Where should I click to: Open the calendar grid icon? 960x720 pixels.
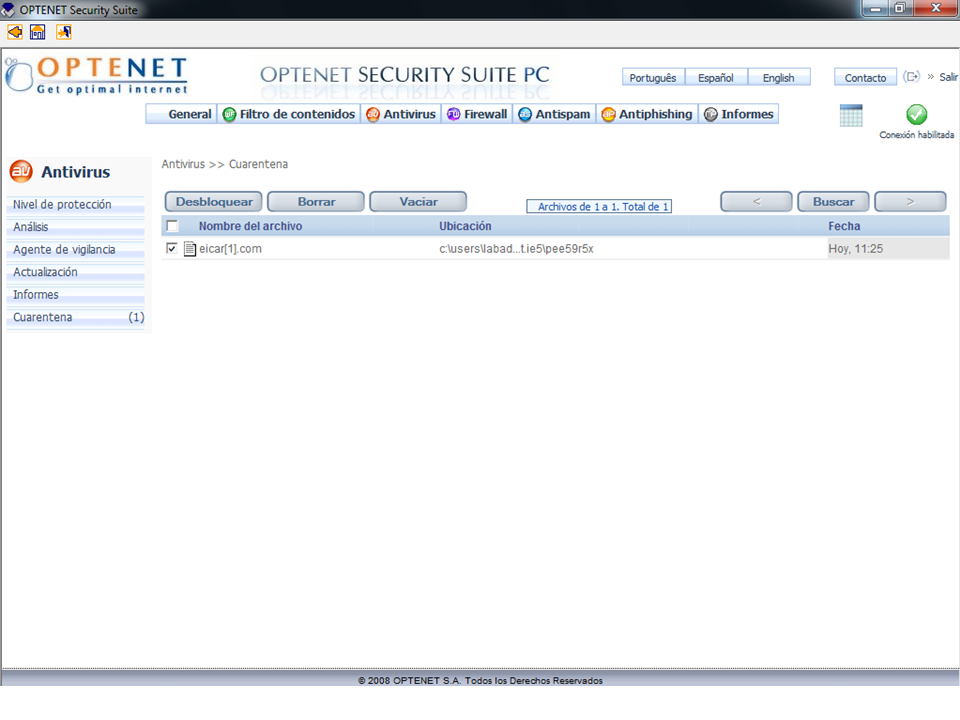pos(851,115)
